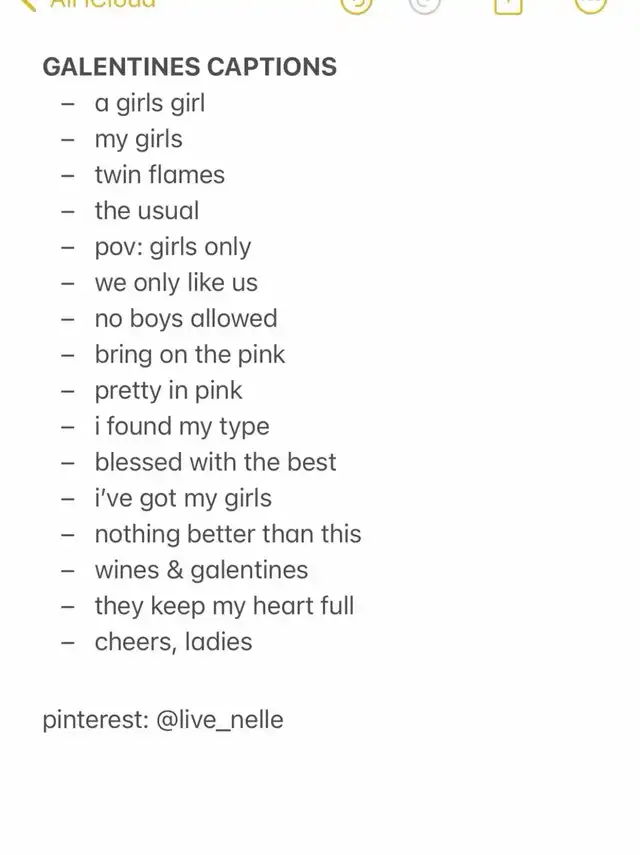Screen dimensions: 640x855
Task: Click the GALENTINES CAPTIONS heading
Action: tap(190, 67)
